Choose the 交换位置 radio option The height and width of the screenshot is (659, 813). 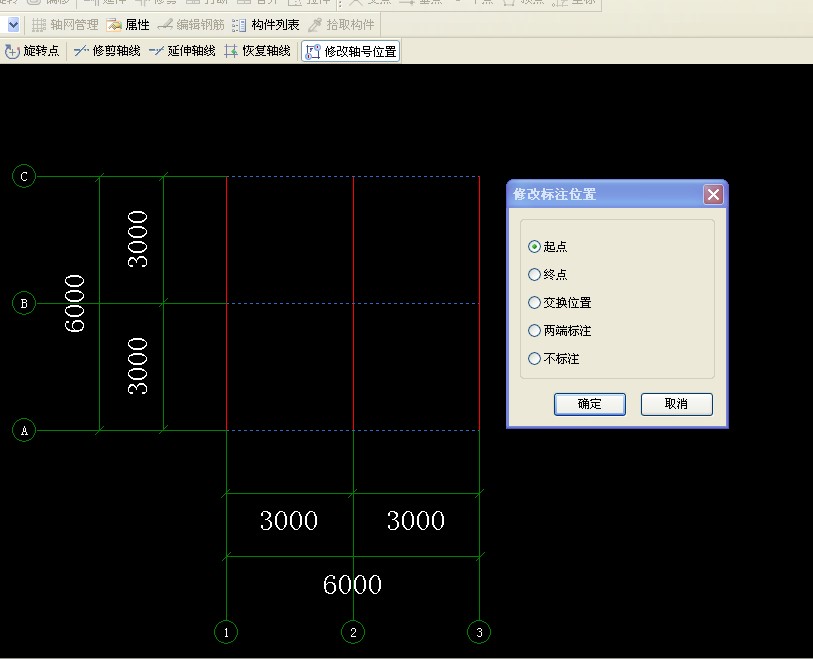(x=559, y=302)
